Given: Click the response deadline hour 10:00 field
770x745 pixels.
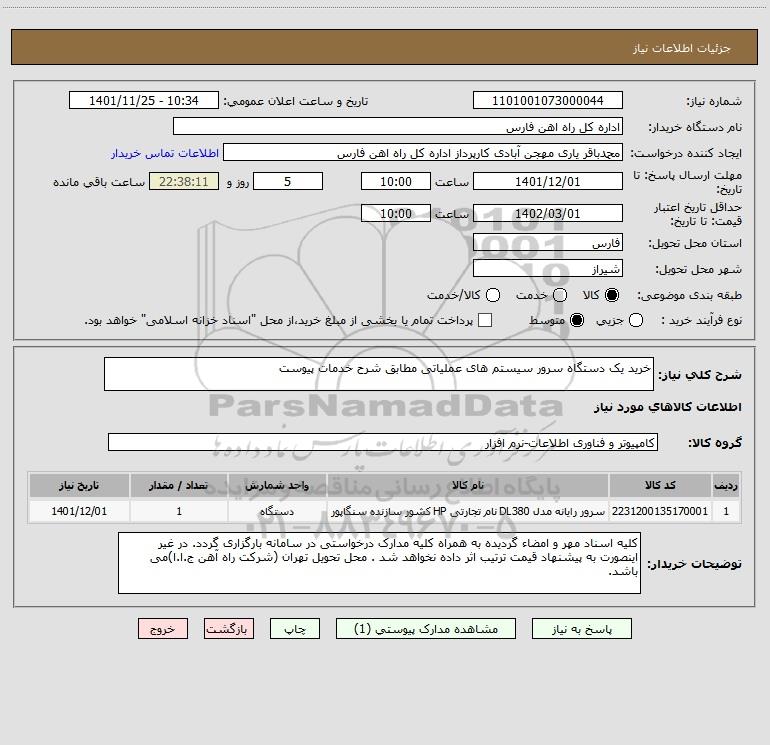Looking at the screenshot, I should tap(396, 182).
